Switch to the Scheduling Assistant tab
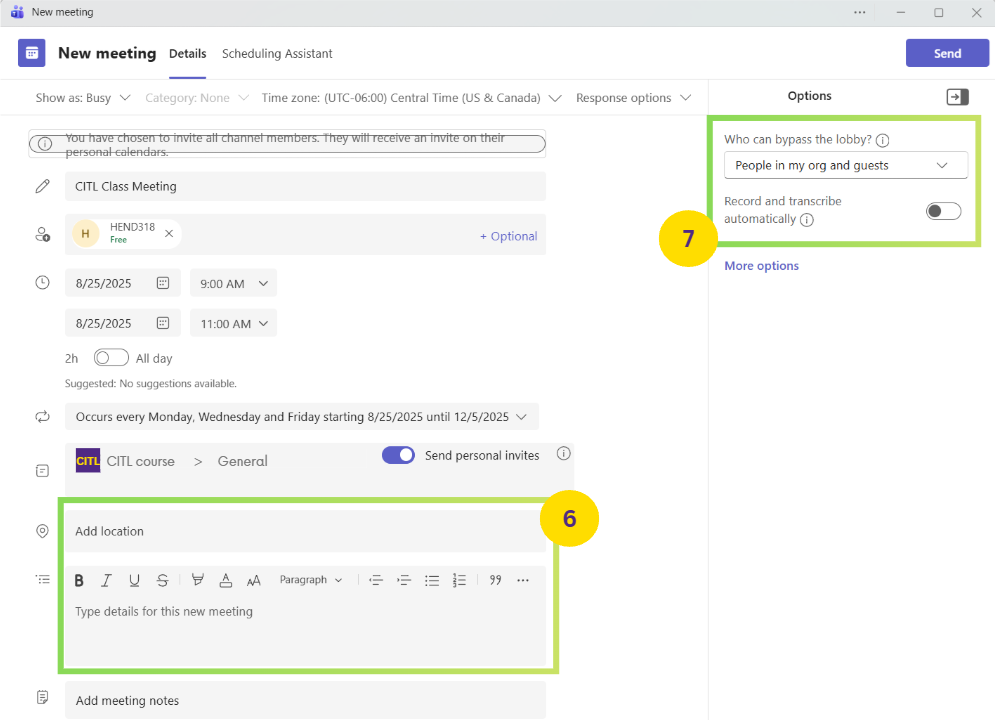 pos(277,54)
